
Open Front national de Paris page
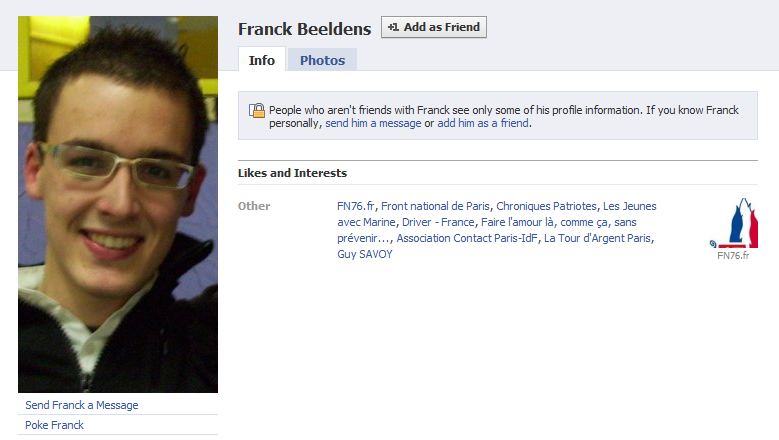click(x=435, y=206)
